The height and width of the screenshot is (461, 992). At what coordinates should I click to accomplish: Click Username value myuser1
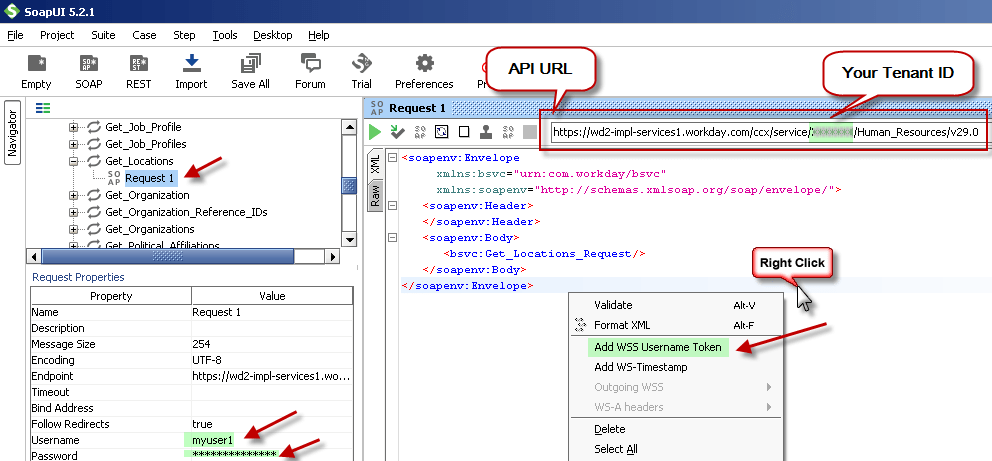click(x=272, y=440)
